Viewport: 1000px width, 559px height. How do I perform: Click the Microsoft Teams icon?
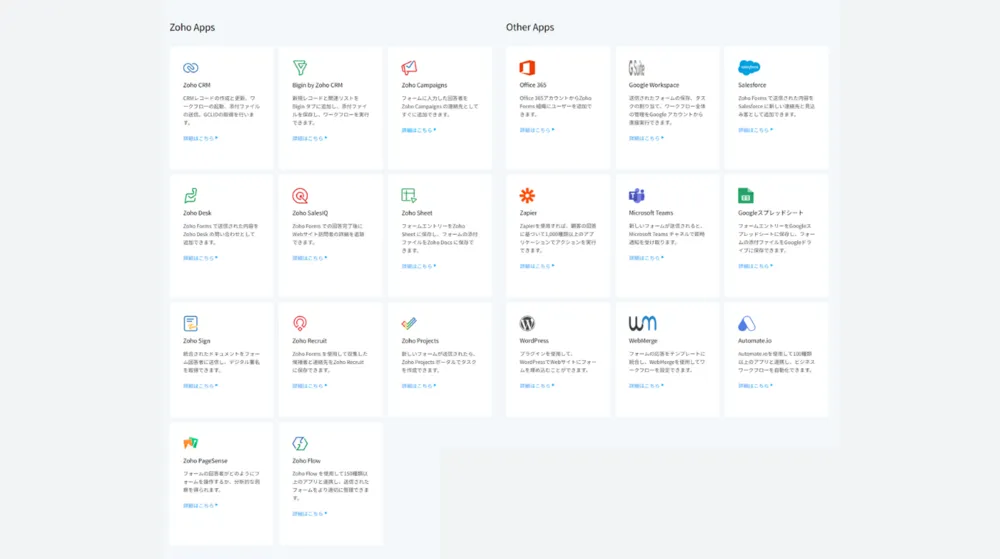[x=636, y=196]
